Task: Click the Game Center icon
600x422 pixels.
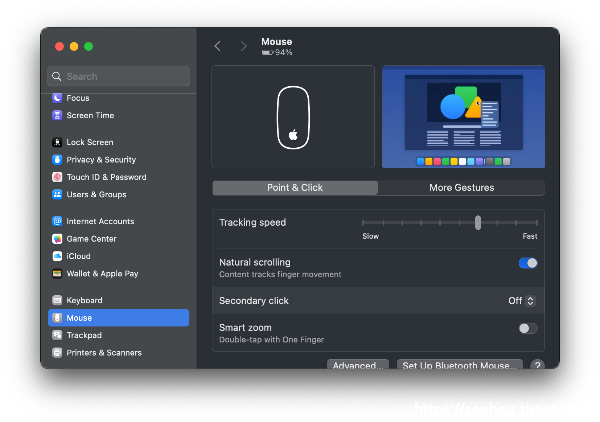Action: coord(57,239)
